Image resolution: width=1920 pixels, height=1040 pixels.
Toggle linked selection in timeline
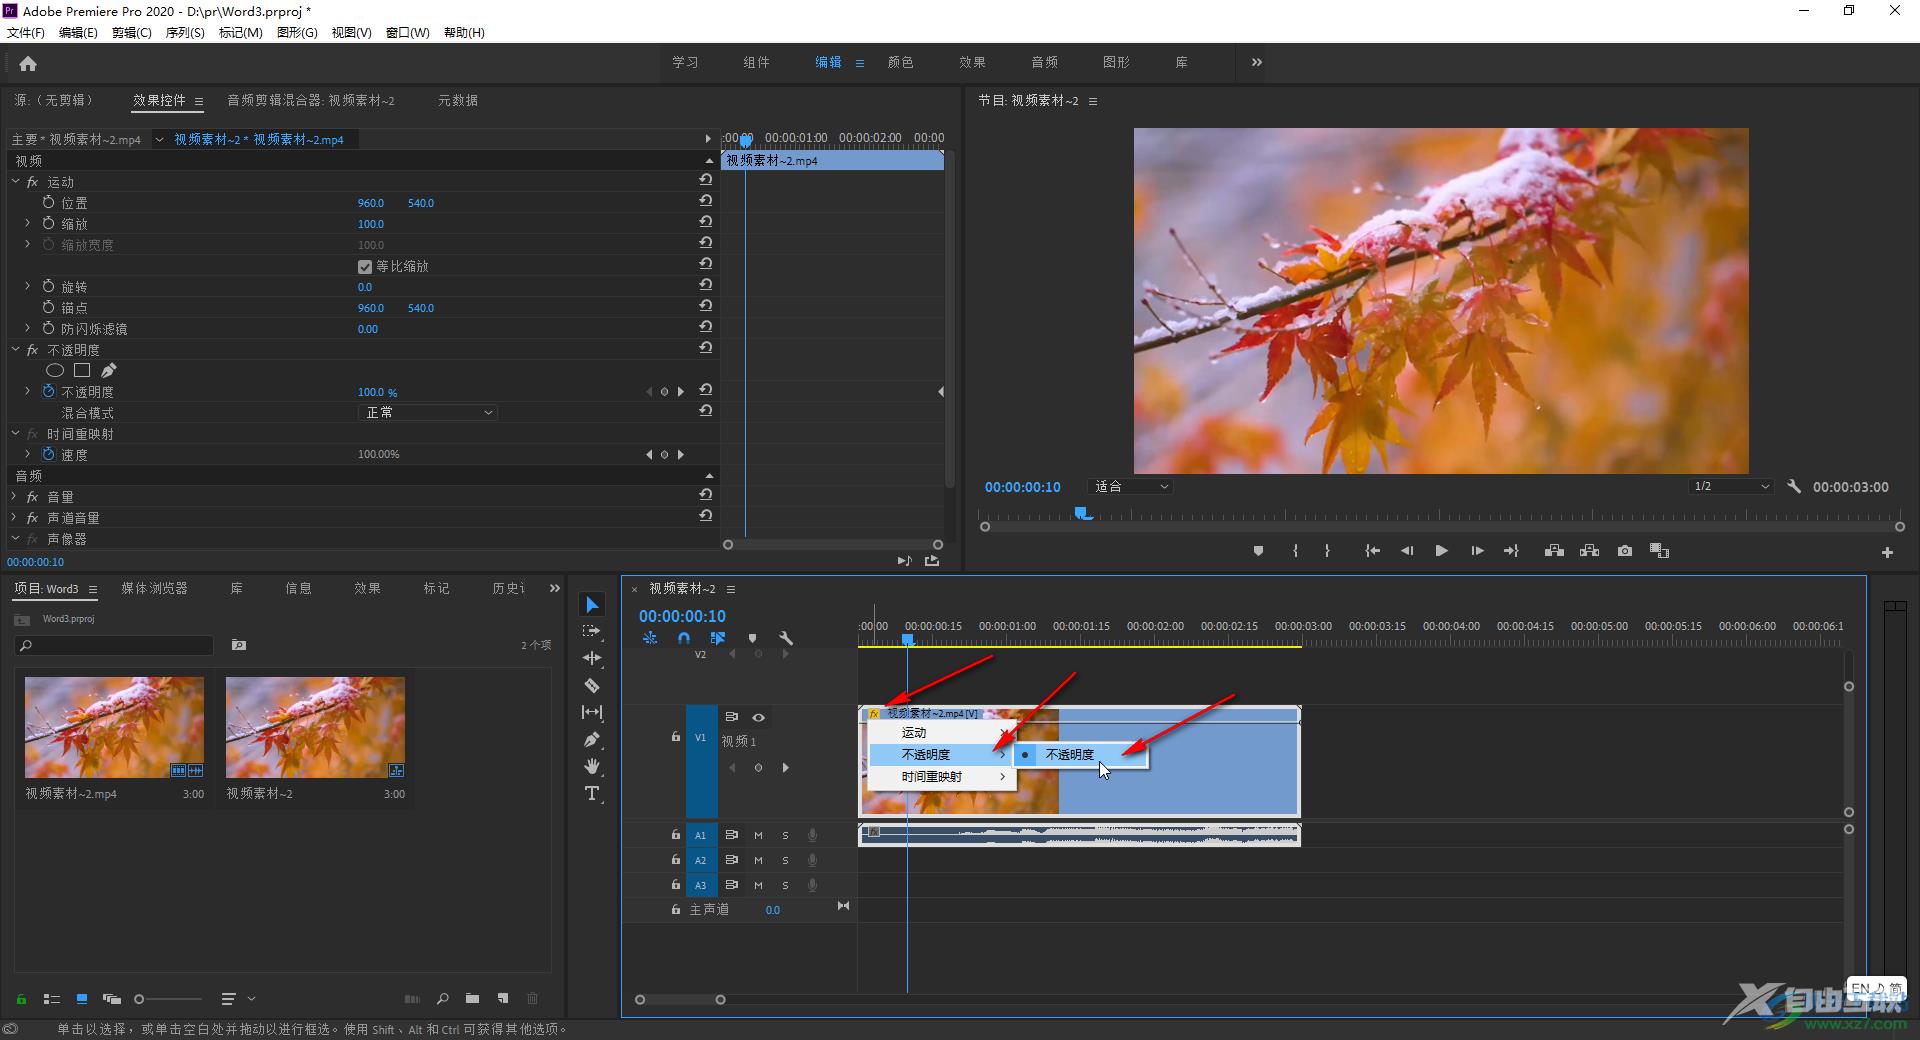pos(718,638)
